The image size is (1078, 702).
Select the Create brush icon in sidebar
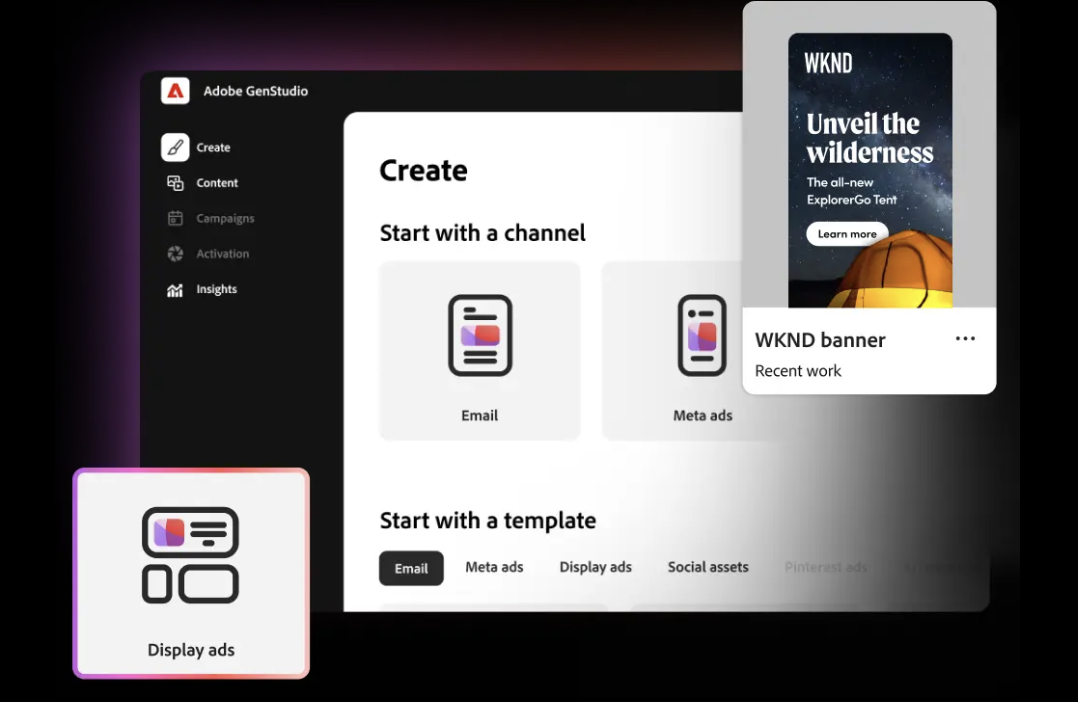pyautogui.click(x=175, y=147)
